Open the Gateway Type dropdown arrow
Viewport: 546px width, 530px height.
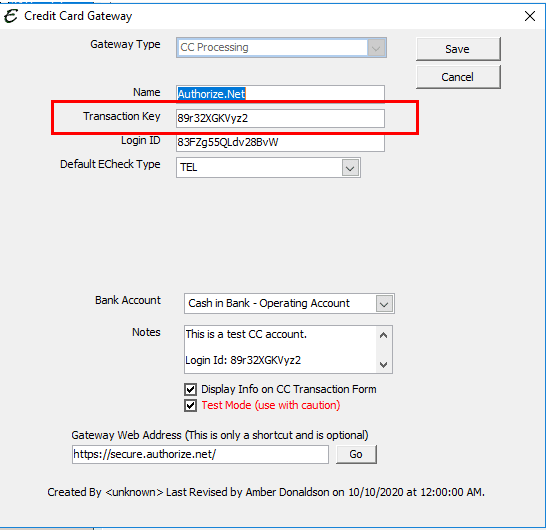point(376,48)
